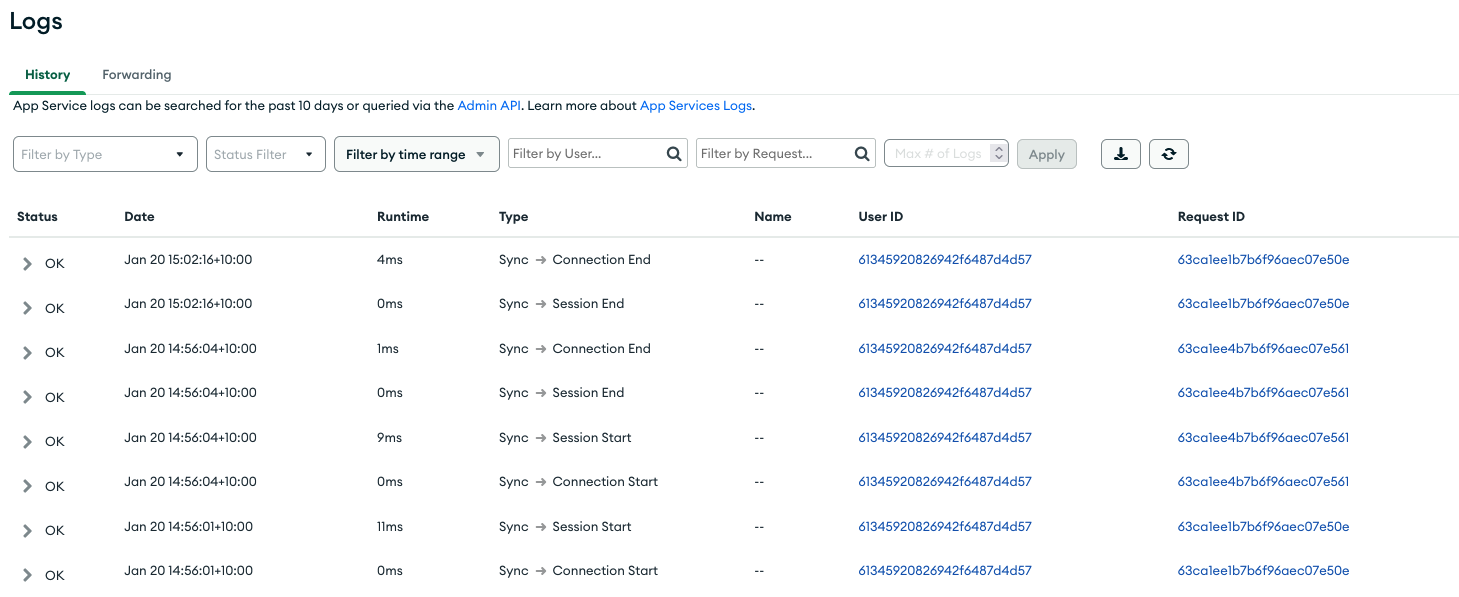
Task: Click the refresh logs icon button
Action: click(x=1168, y=154)
